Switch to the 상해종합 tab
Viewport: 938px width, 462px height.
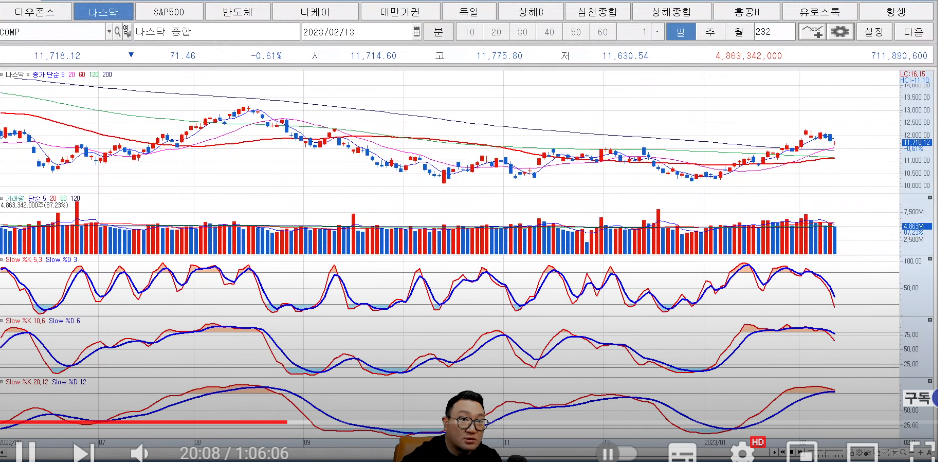pyautogui.click(x=672, y=11)
